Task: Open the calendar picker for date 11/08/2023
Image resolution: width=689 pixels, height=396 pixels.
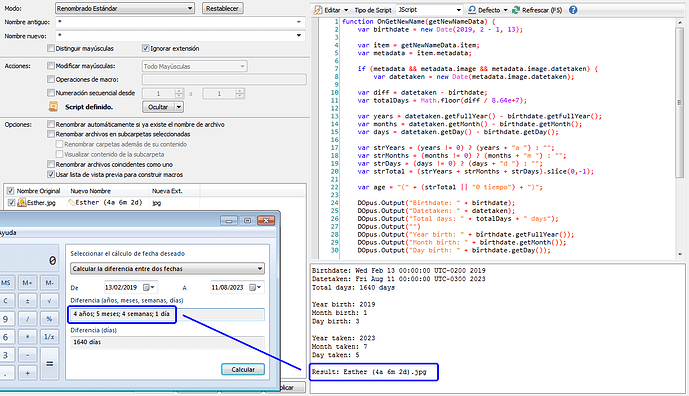Action: (253, 287)
